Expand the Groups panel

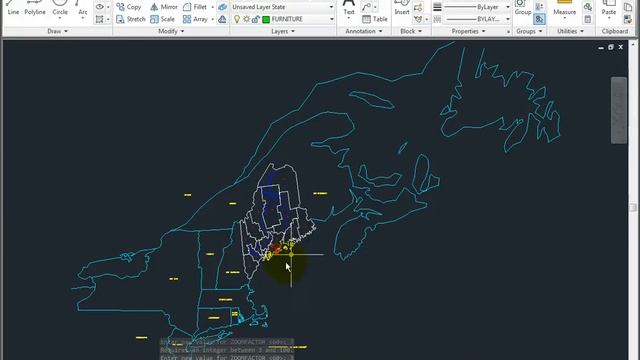(x=529, y=31)
